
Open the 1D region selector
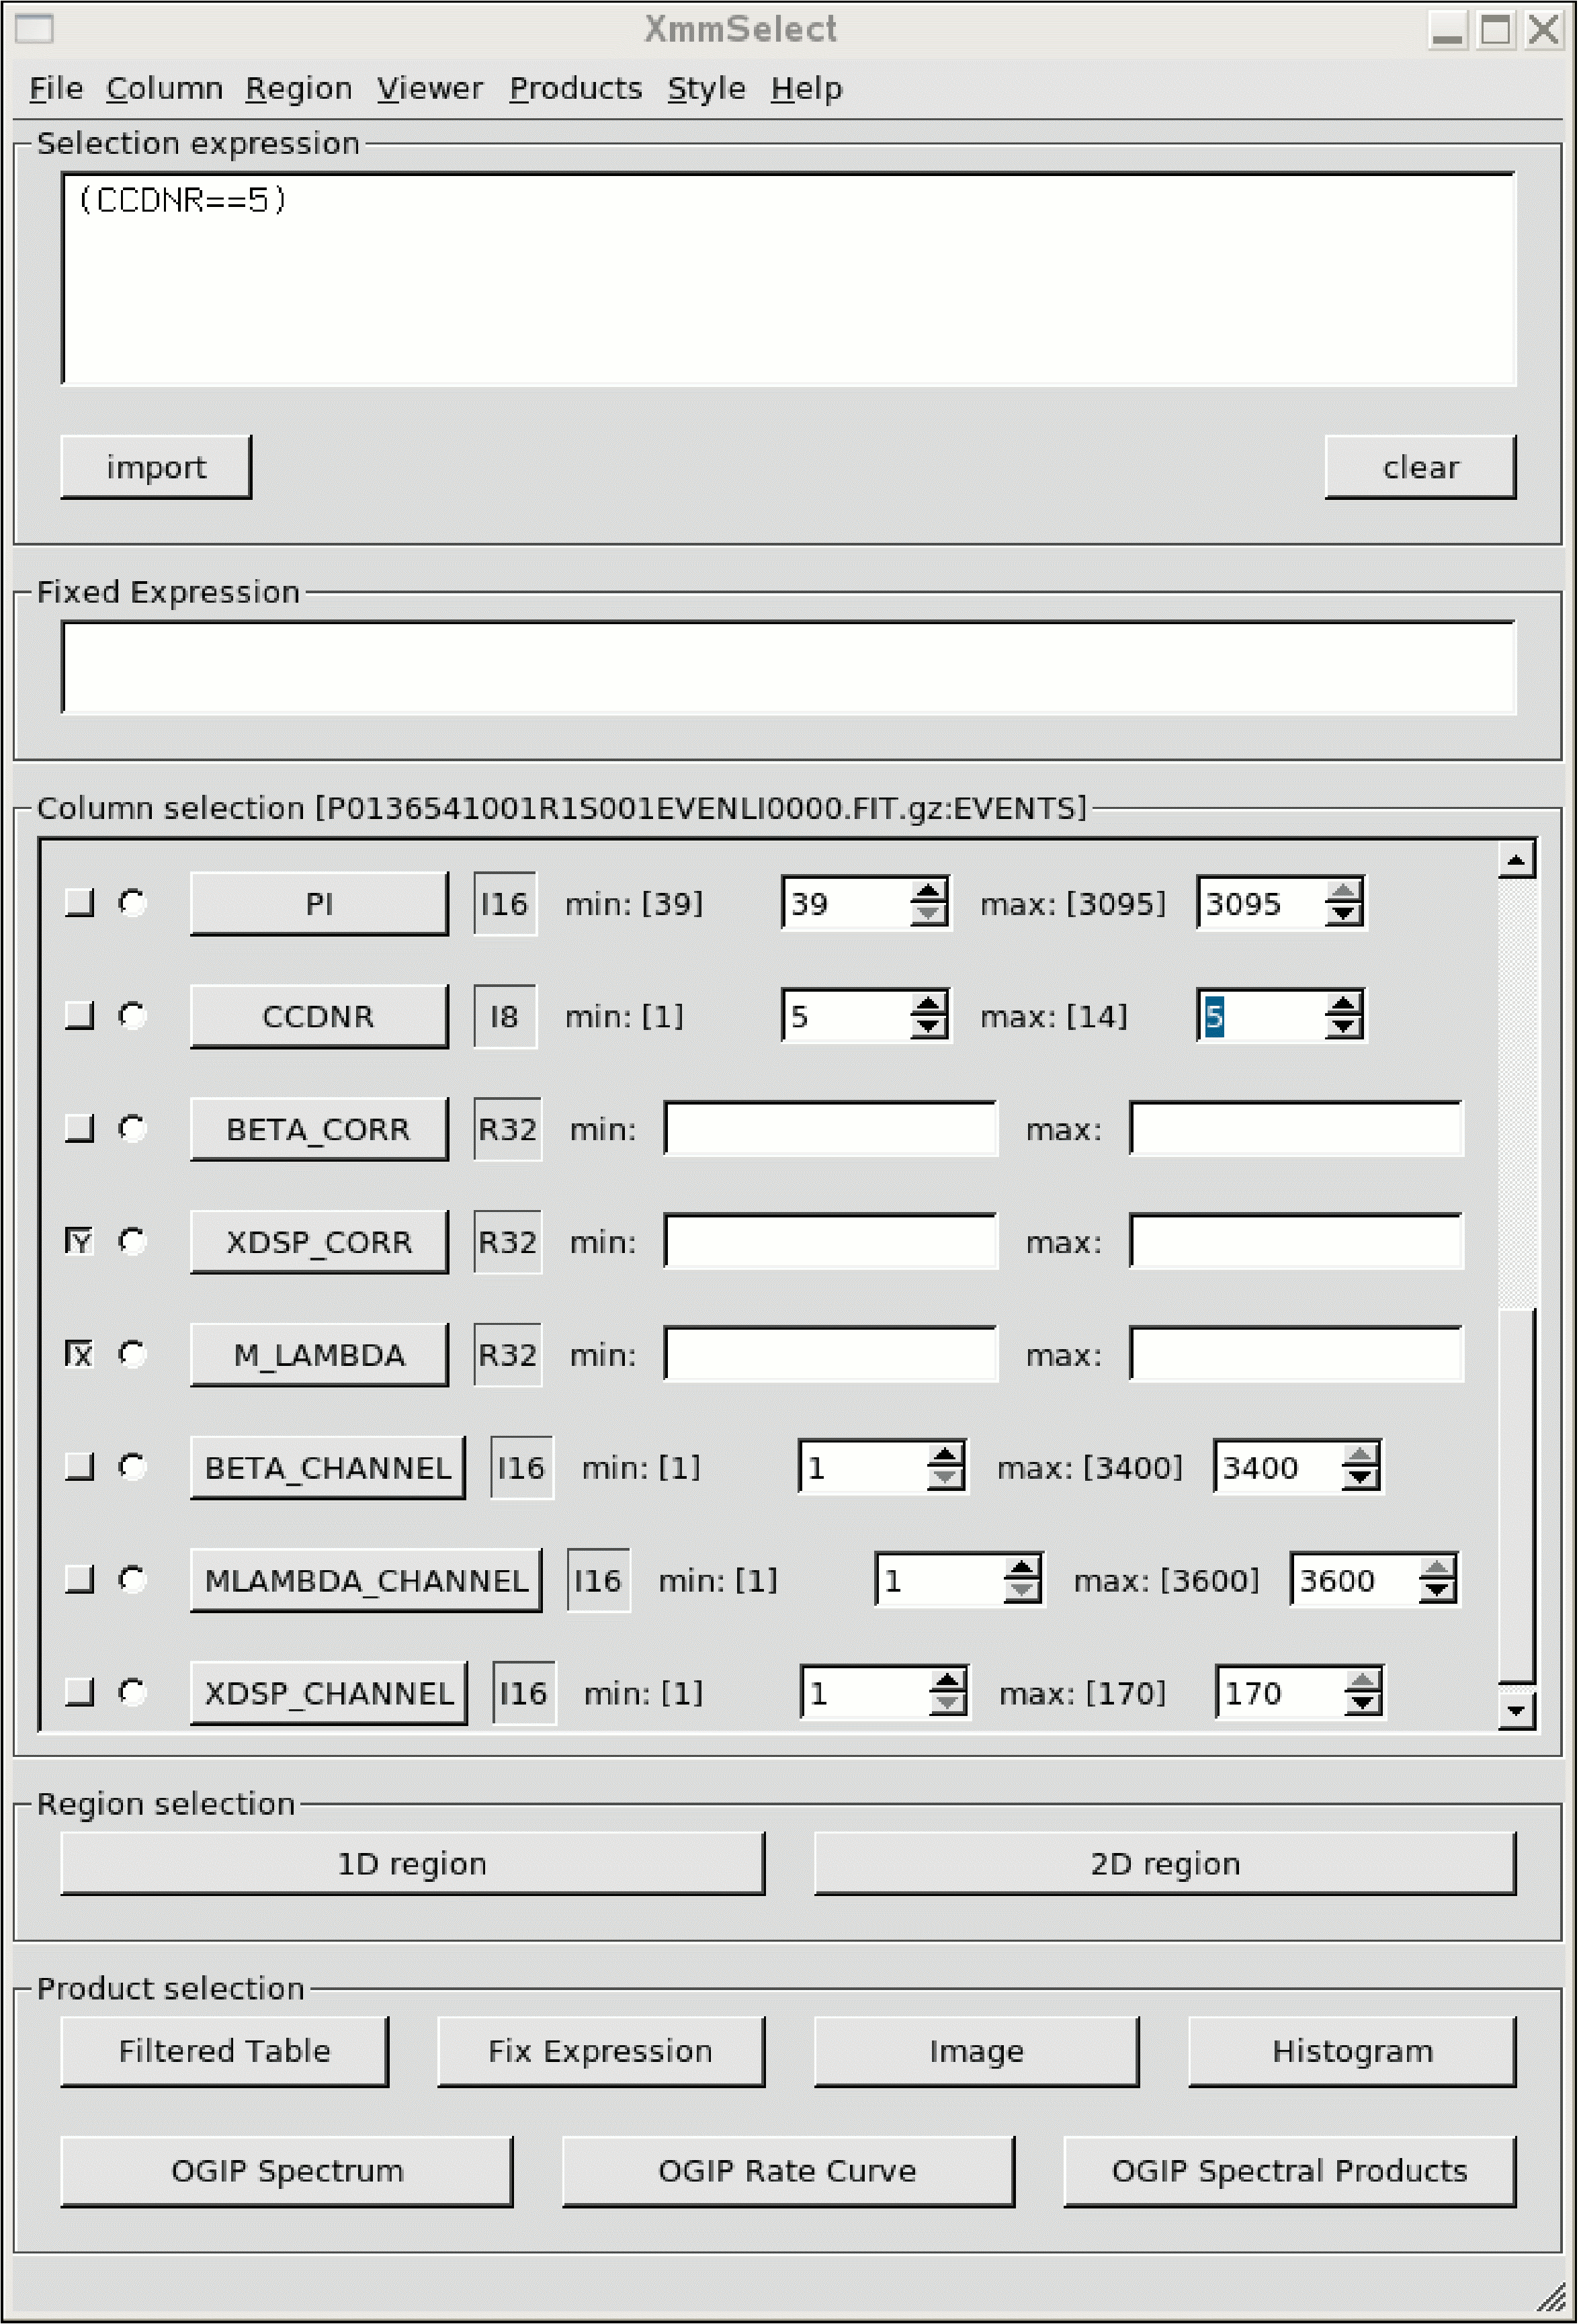(x=412, y=1864)
